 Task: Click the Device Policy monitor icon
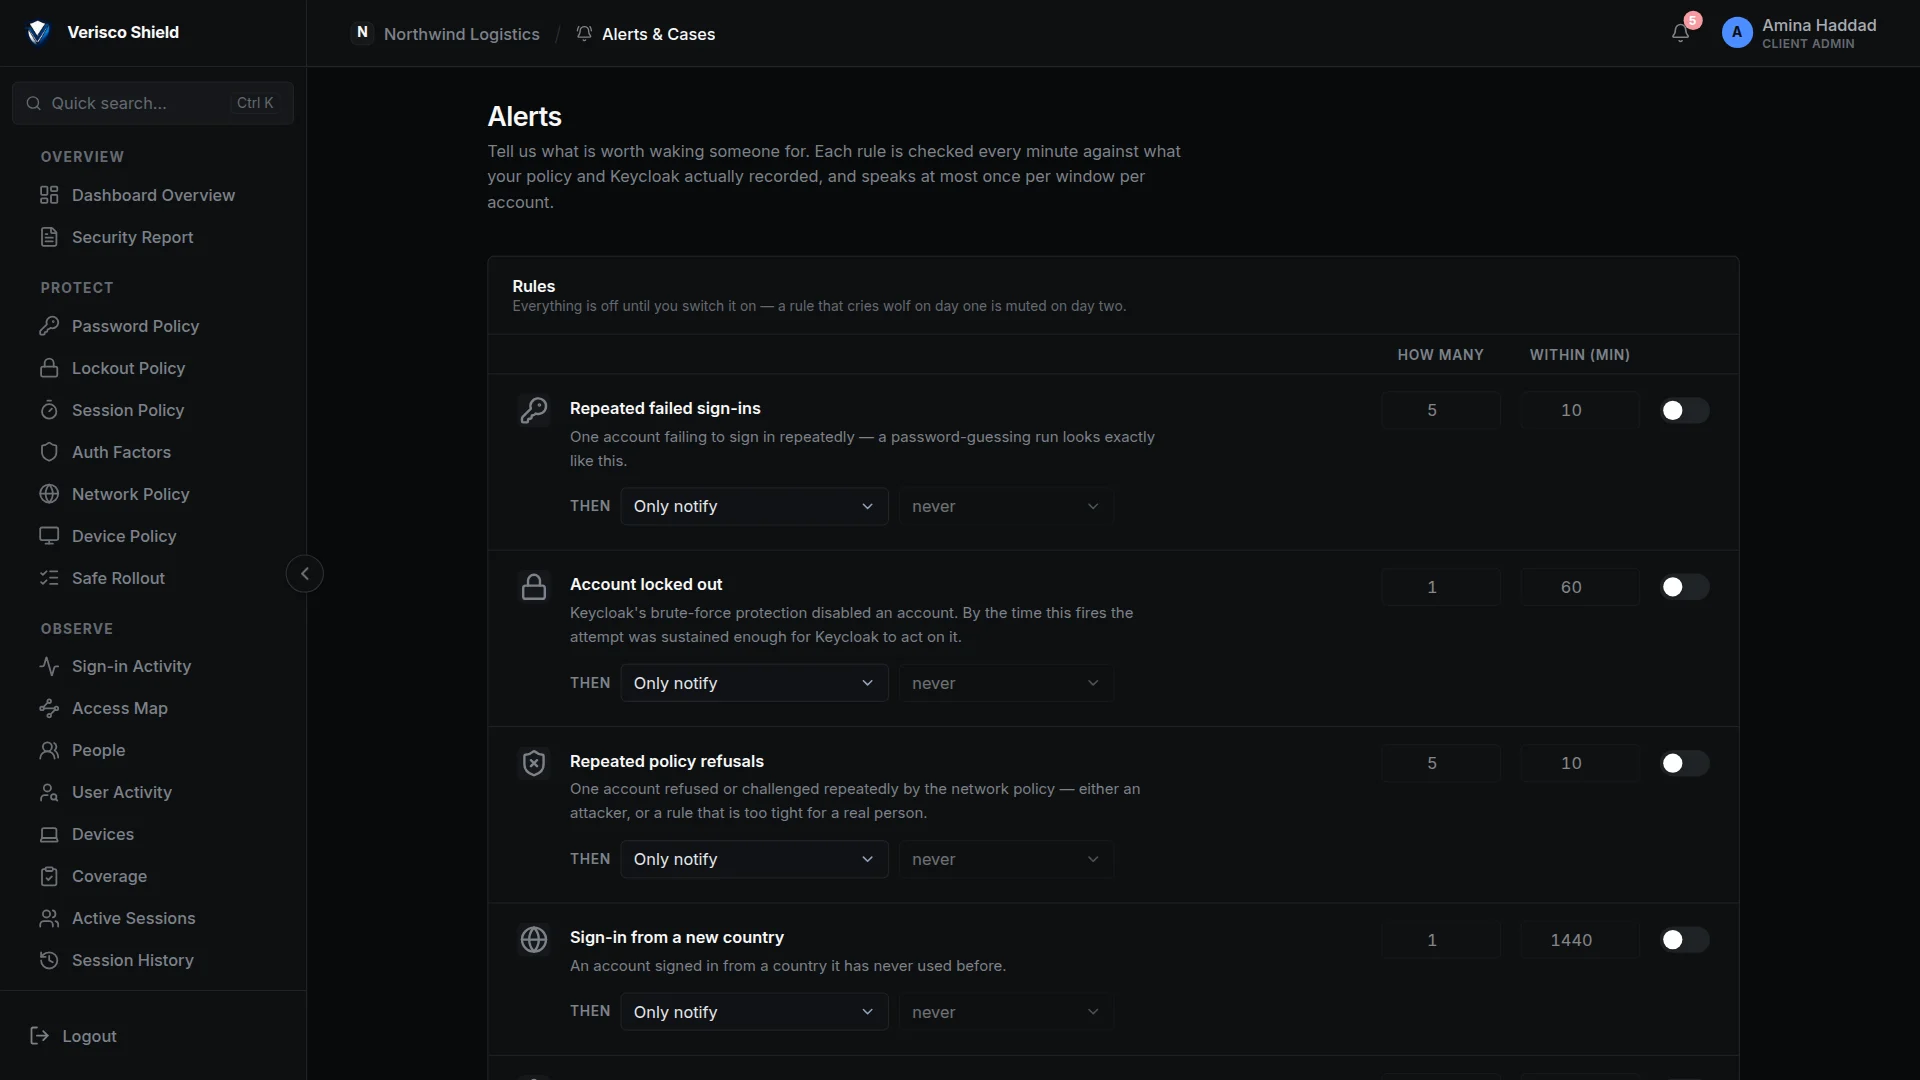[49, 536]
